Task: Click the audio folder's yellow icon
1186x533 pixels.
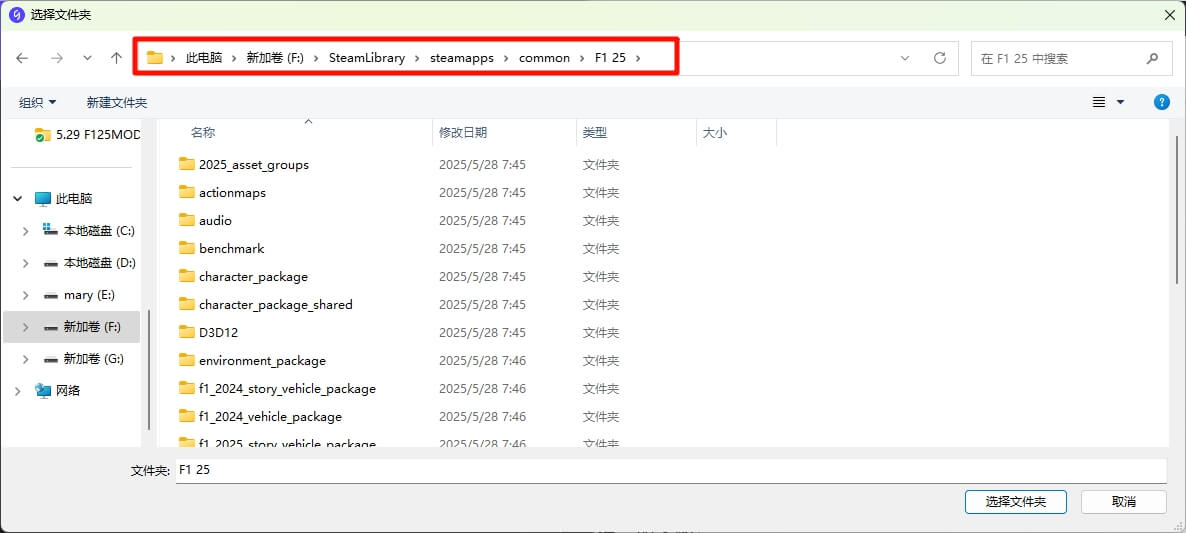Action: click(187, 219)
